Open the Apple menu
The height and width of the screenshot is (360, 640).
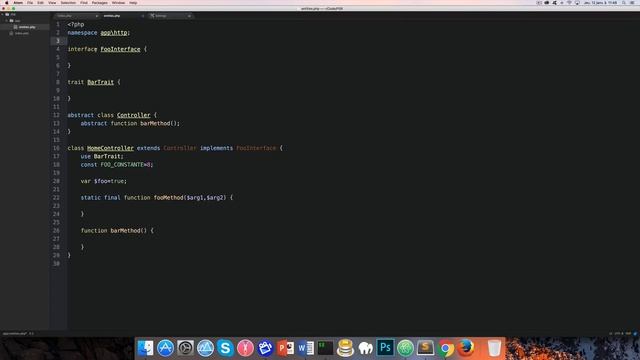(x=7, y=3)
